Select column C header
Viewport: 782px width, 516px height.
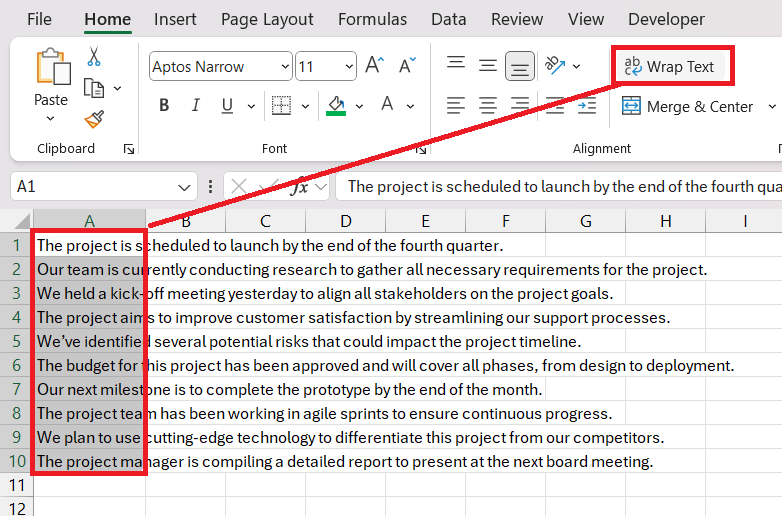coord(265,221)
